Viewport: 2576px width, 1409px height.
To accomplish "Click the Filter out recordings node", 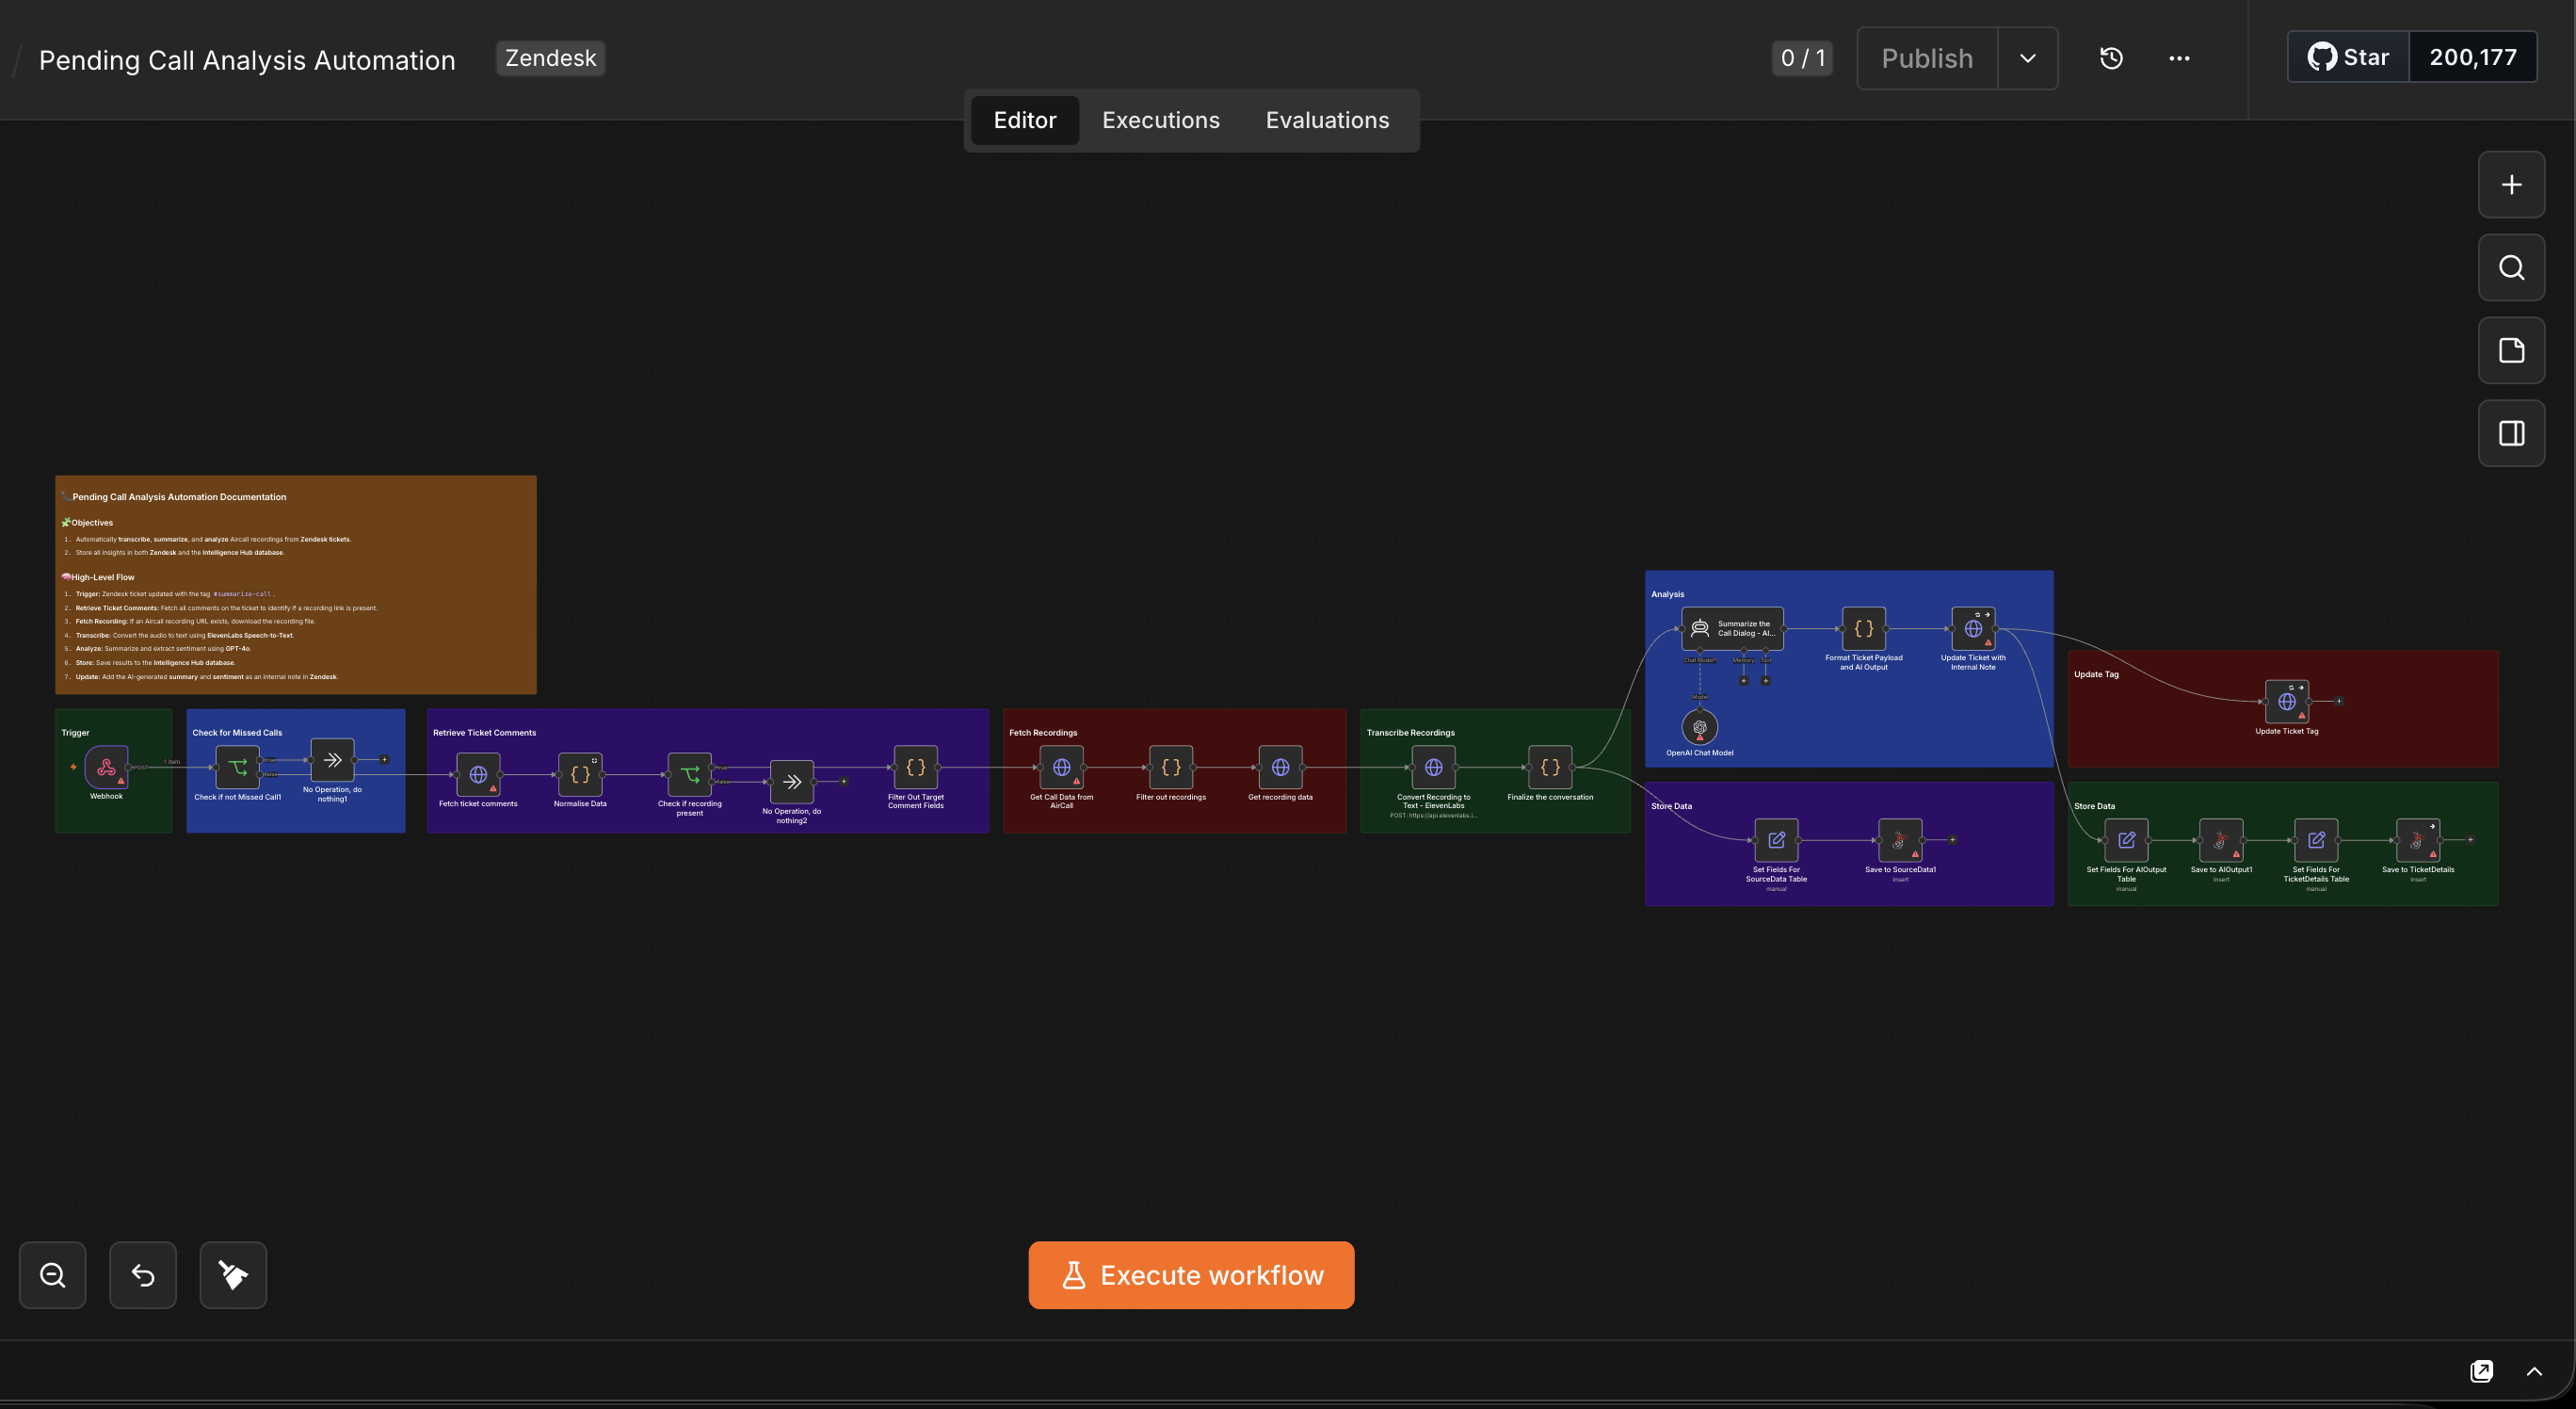I will tap(1171, 767).
